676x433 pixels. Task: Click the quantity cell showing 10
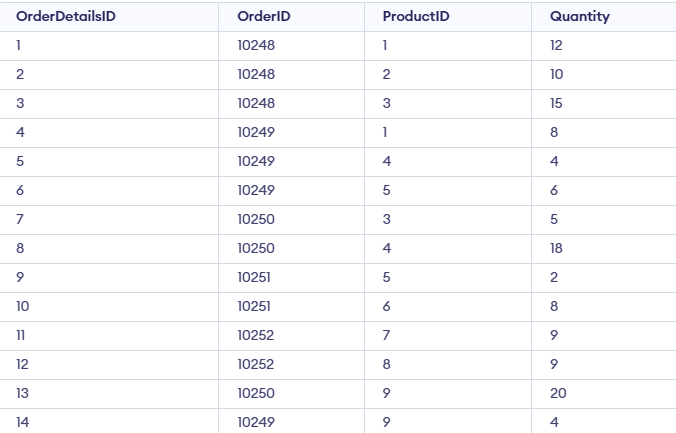coord(557,74)
